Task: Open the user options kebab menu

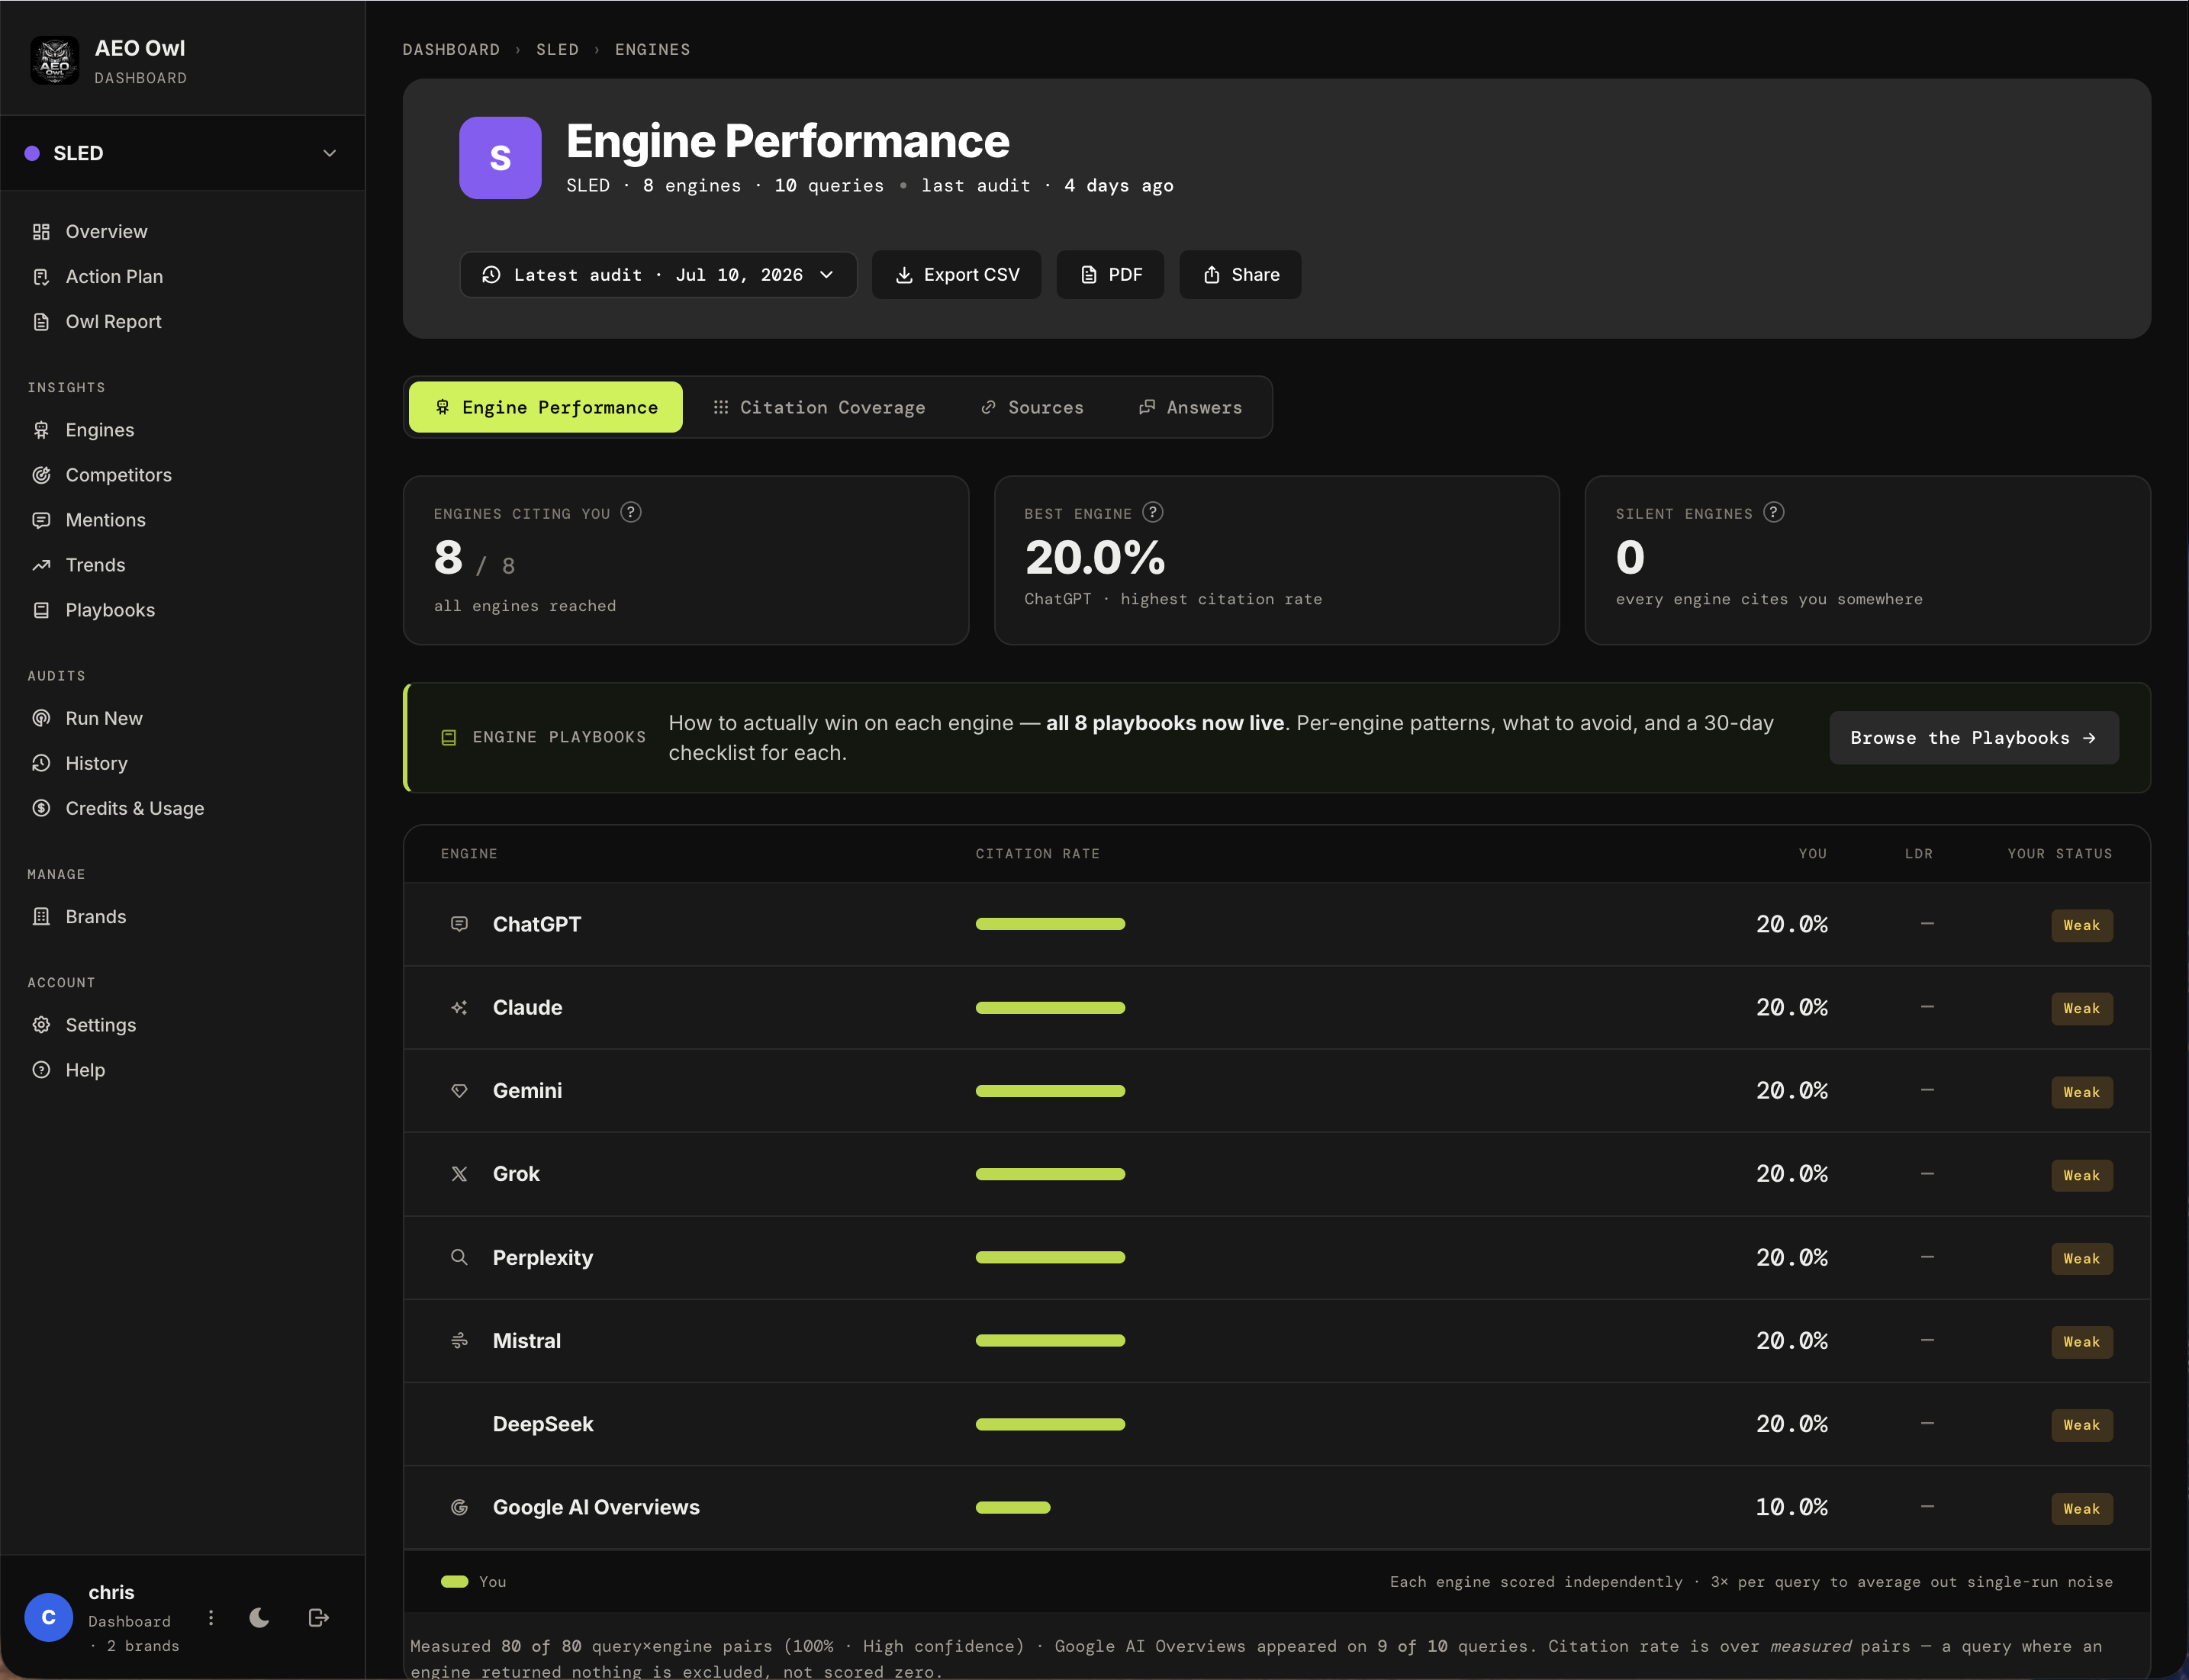Action: tap(210, 1617)
